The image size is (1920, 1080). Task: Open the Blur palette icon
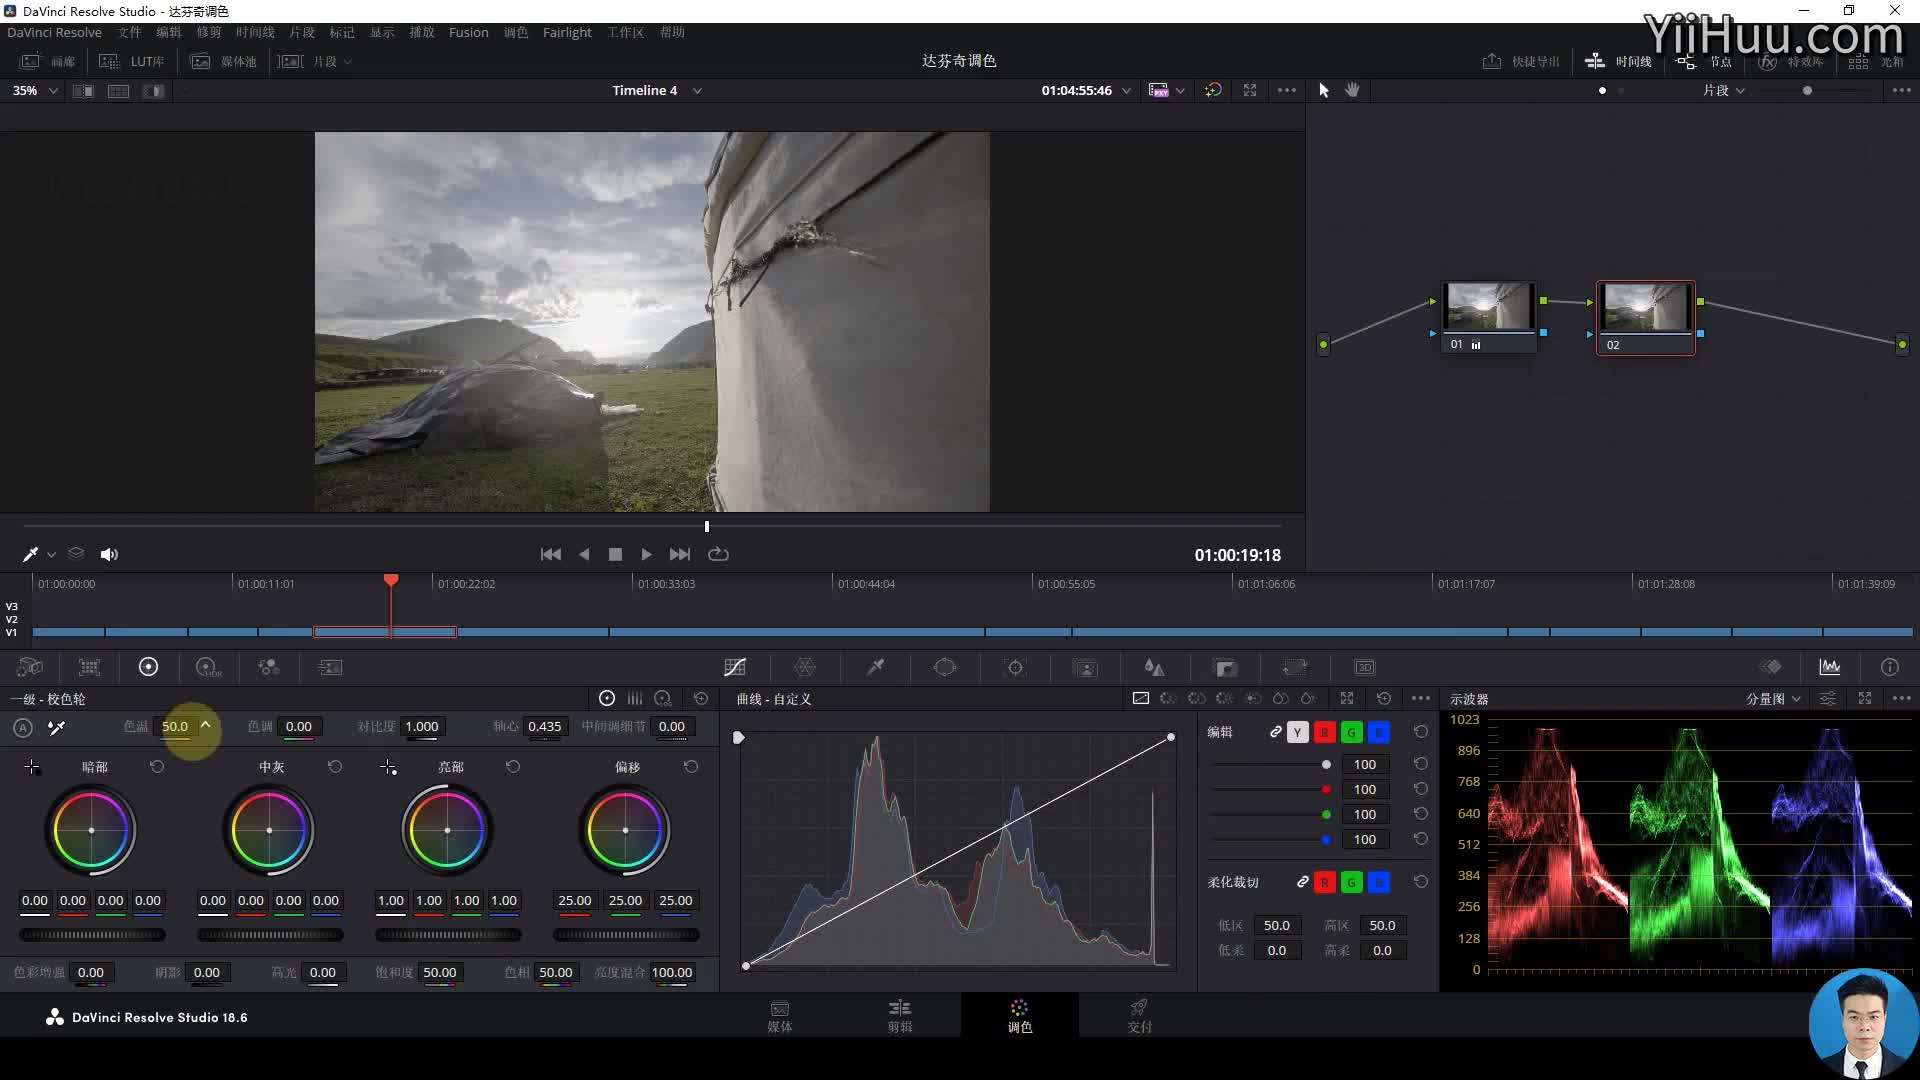1155,667
